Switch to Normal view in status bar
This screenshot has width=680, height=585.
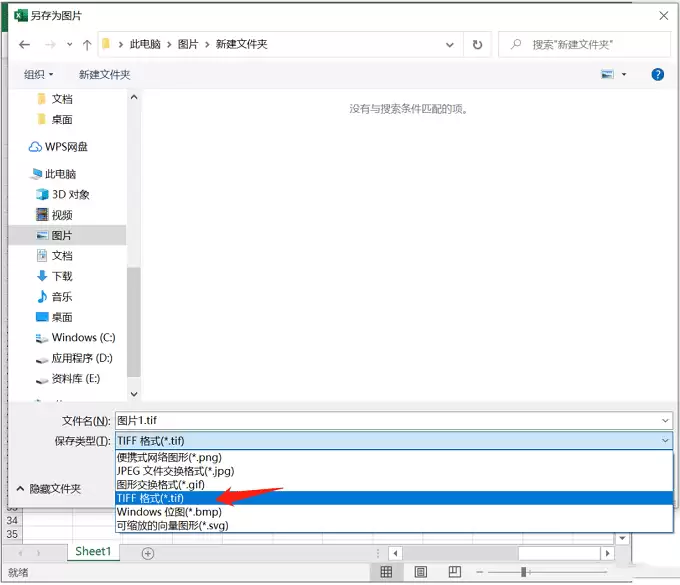tap(386, 572)
